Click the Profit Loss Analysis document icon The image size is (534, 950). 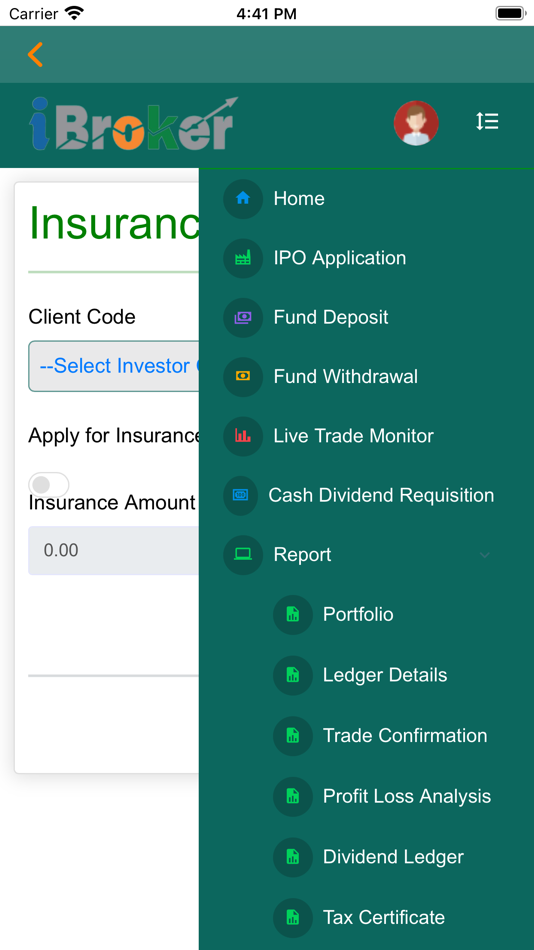(x=293, y=796)
